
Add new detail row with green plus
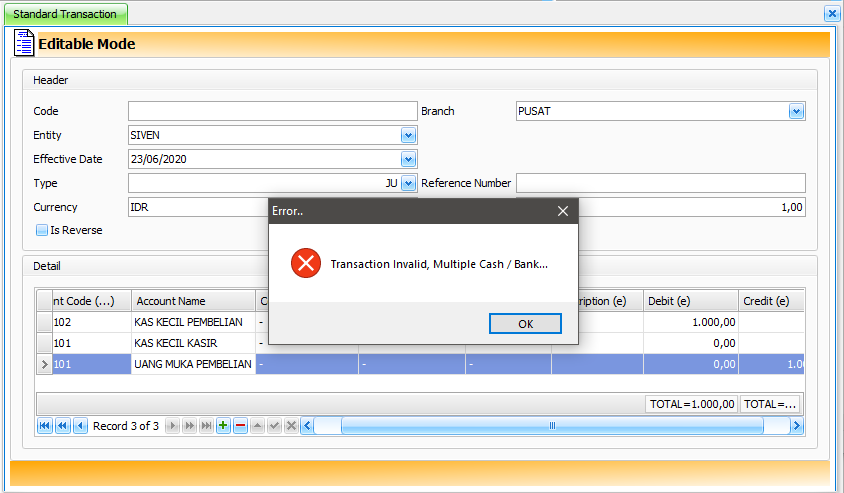(223, 426)
